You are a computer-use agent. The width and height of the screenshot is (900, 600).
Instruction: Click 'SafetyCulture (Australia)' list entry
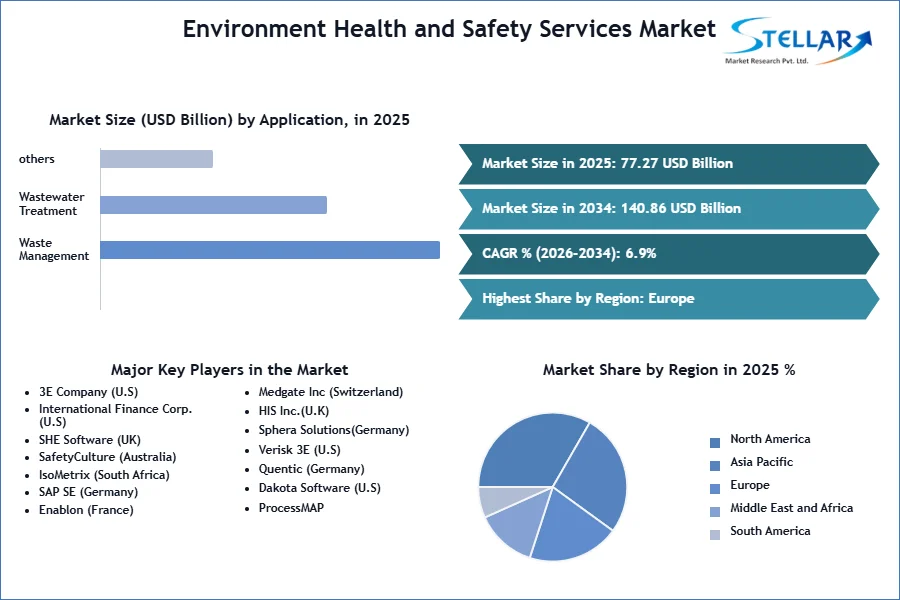click(x=107, y=457)
